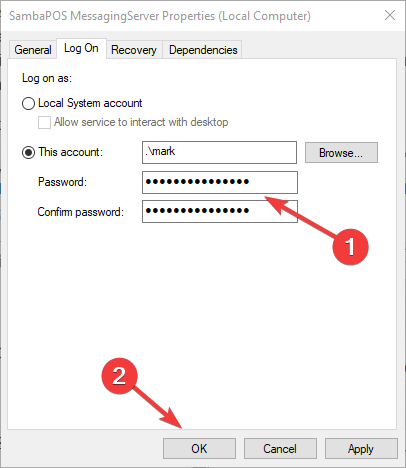The width and height of the screenshot is (406, 468).
Task: Click inside the Confirm password field
Action: pos(220,211)
